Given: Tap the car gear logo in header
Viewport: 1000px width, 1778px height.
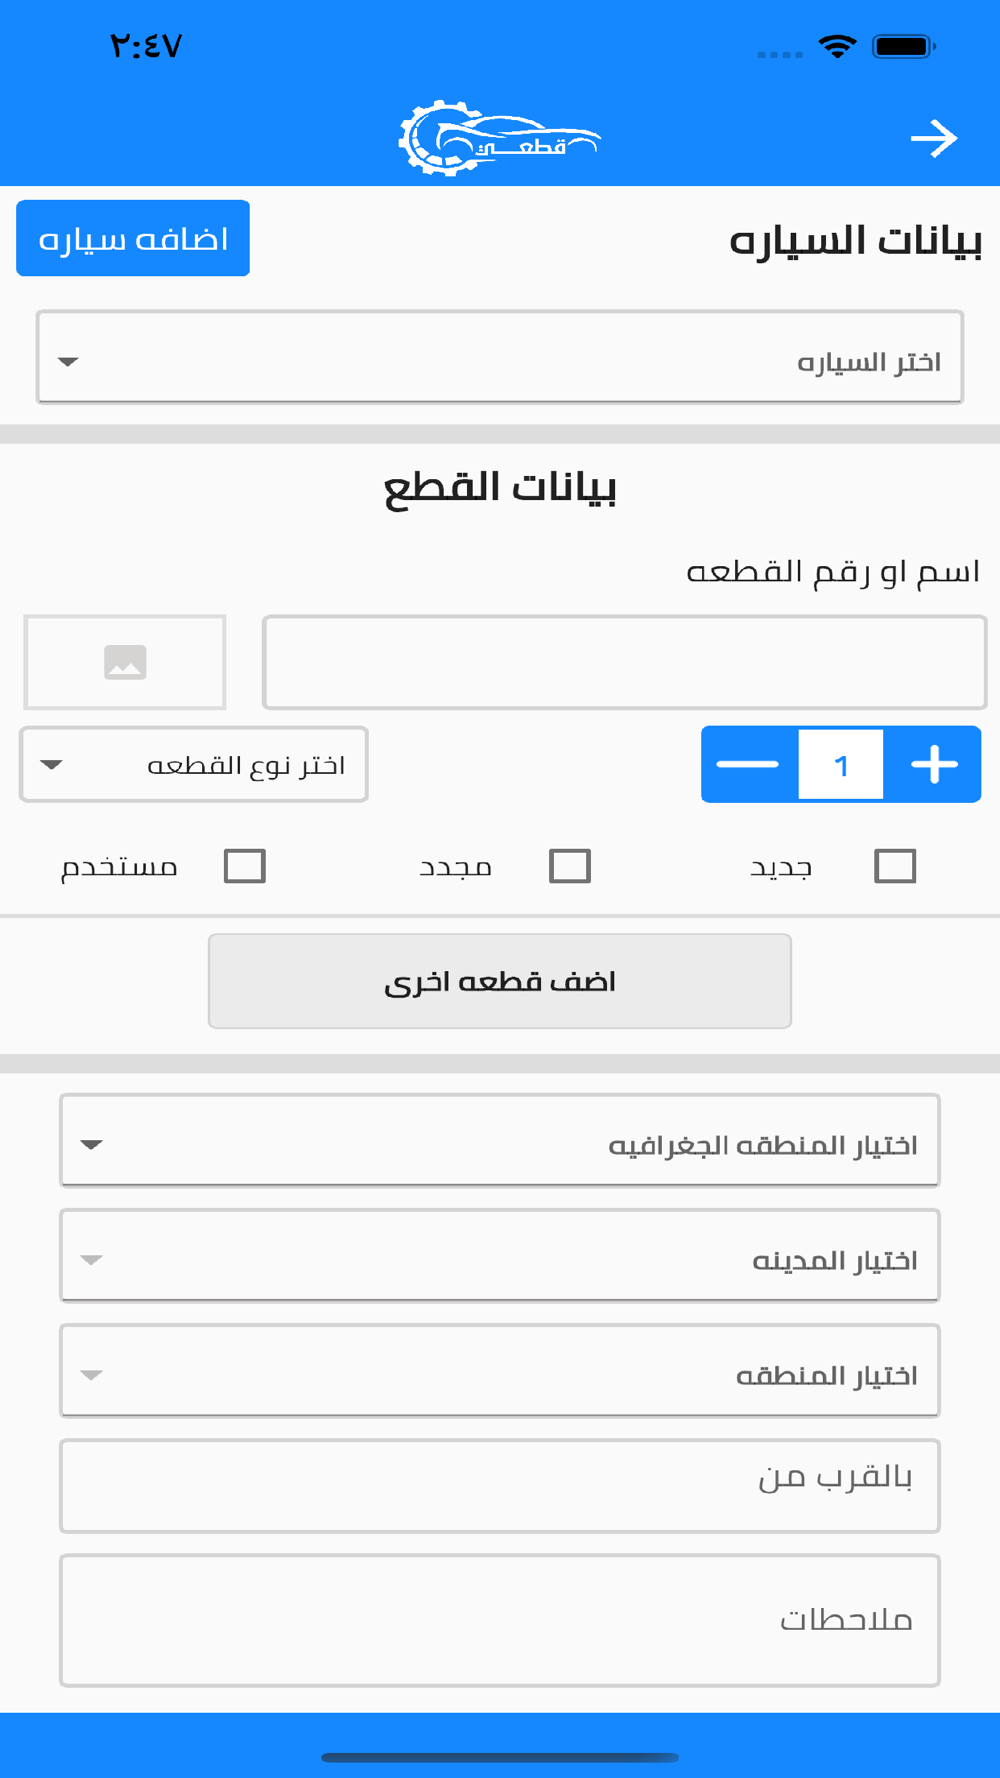Looking at the screenshot, I should tap(499, 139).
